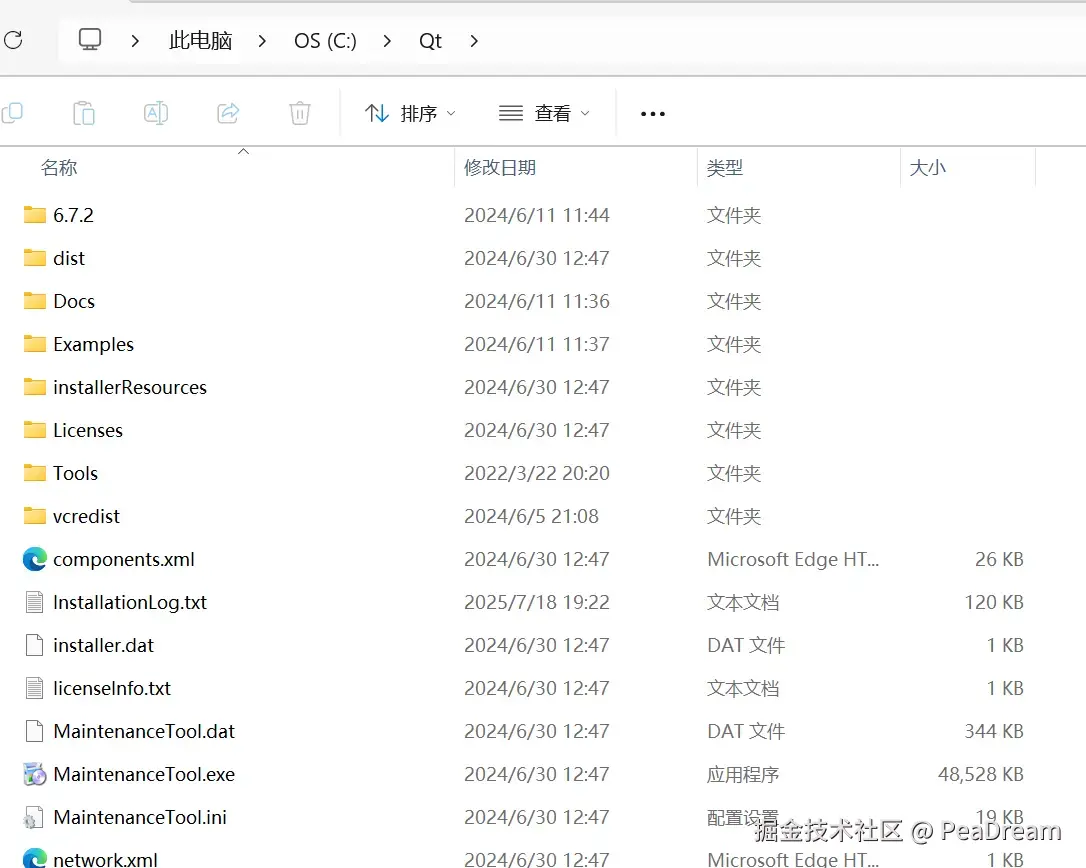Select the vcredist folder icon
The width and height of the screenshot is (1086, 868).
[x=35, y=515]
